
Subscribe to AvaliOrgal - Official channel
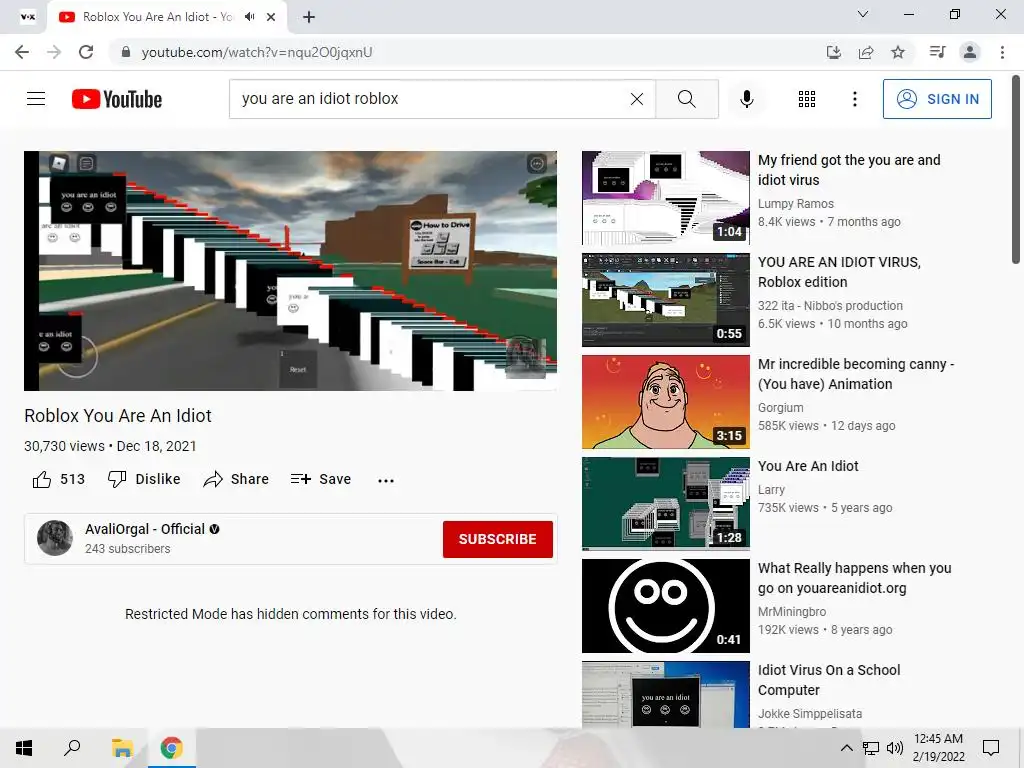pyautogui.click(x=498, y=539)
